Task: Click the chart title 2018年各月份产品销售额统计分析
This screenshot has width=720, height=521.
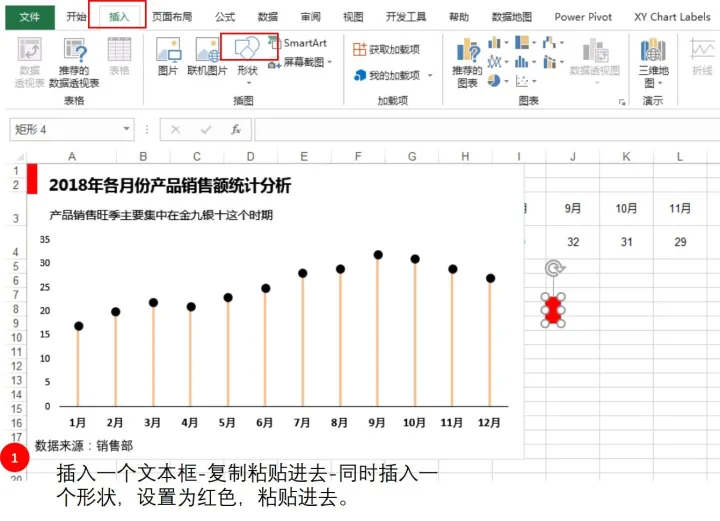Action: tap(170, 185)
